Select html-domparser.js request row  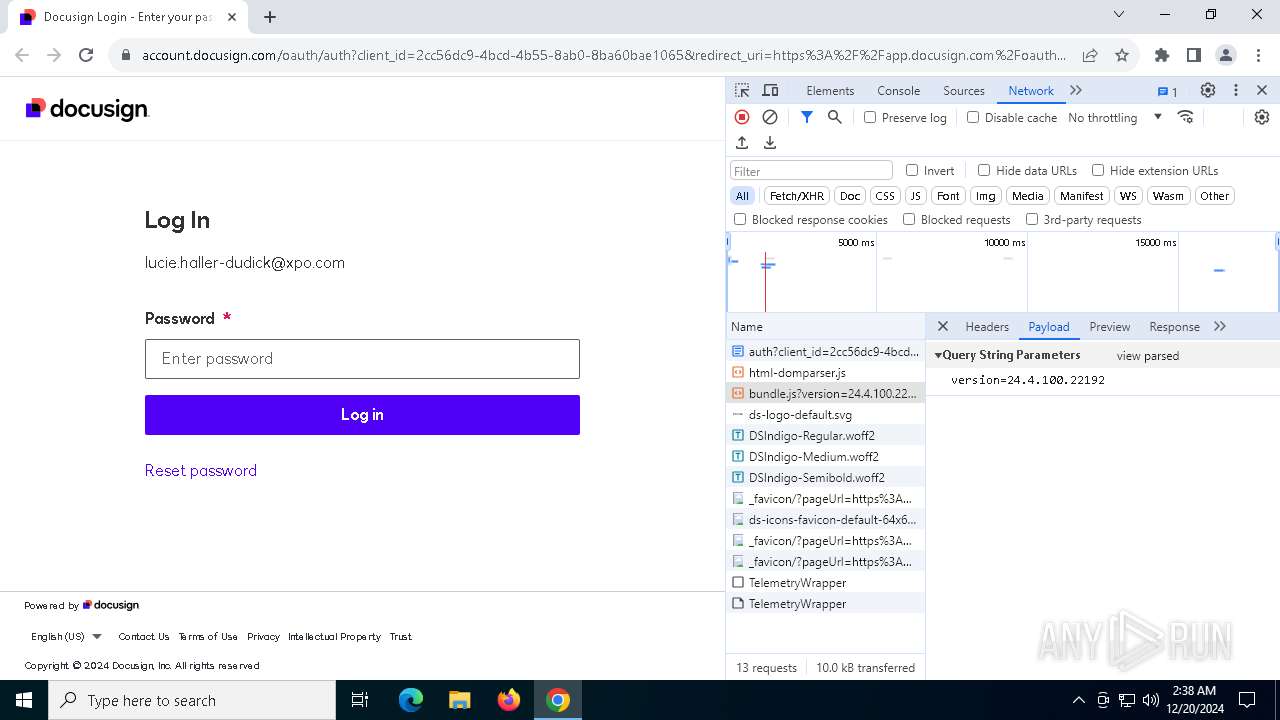click(825, 373)
